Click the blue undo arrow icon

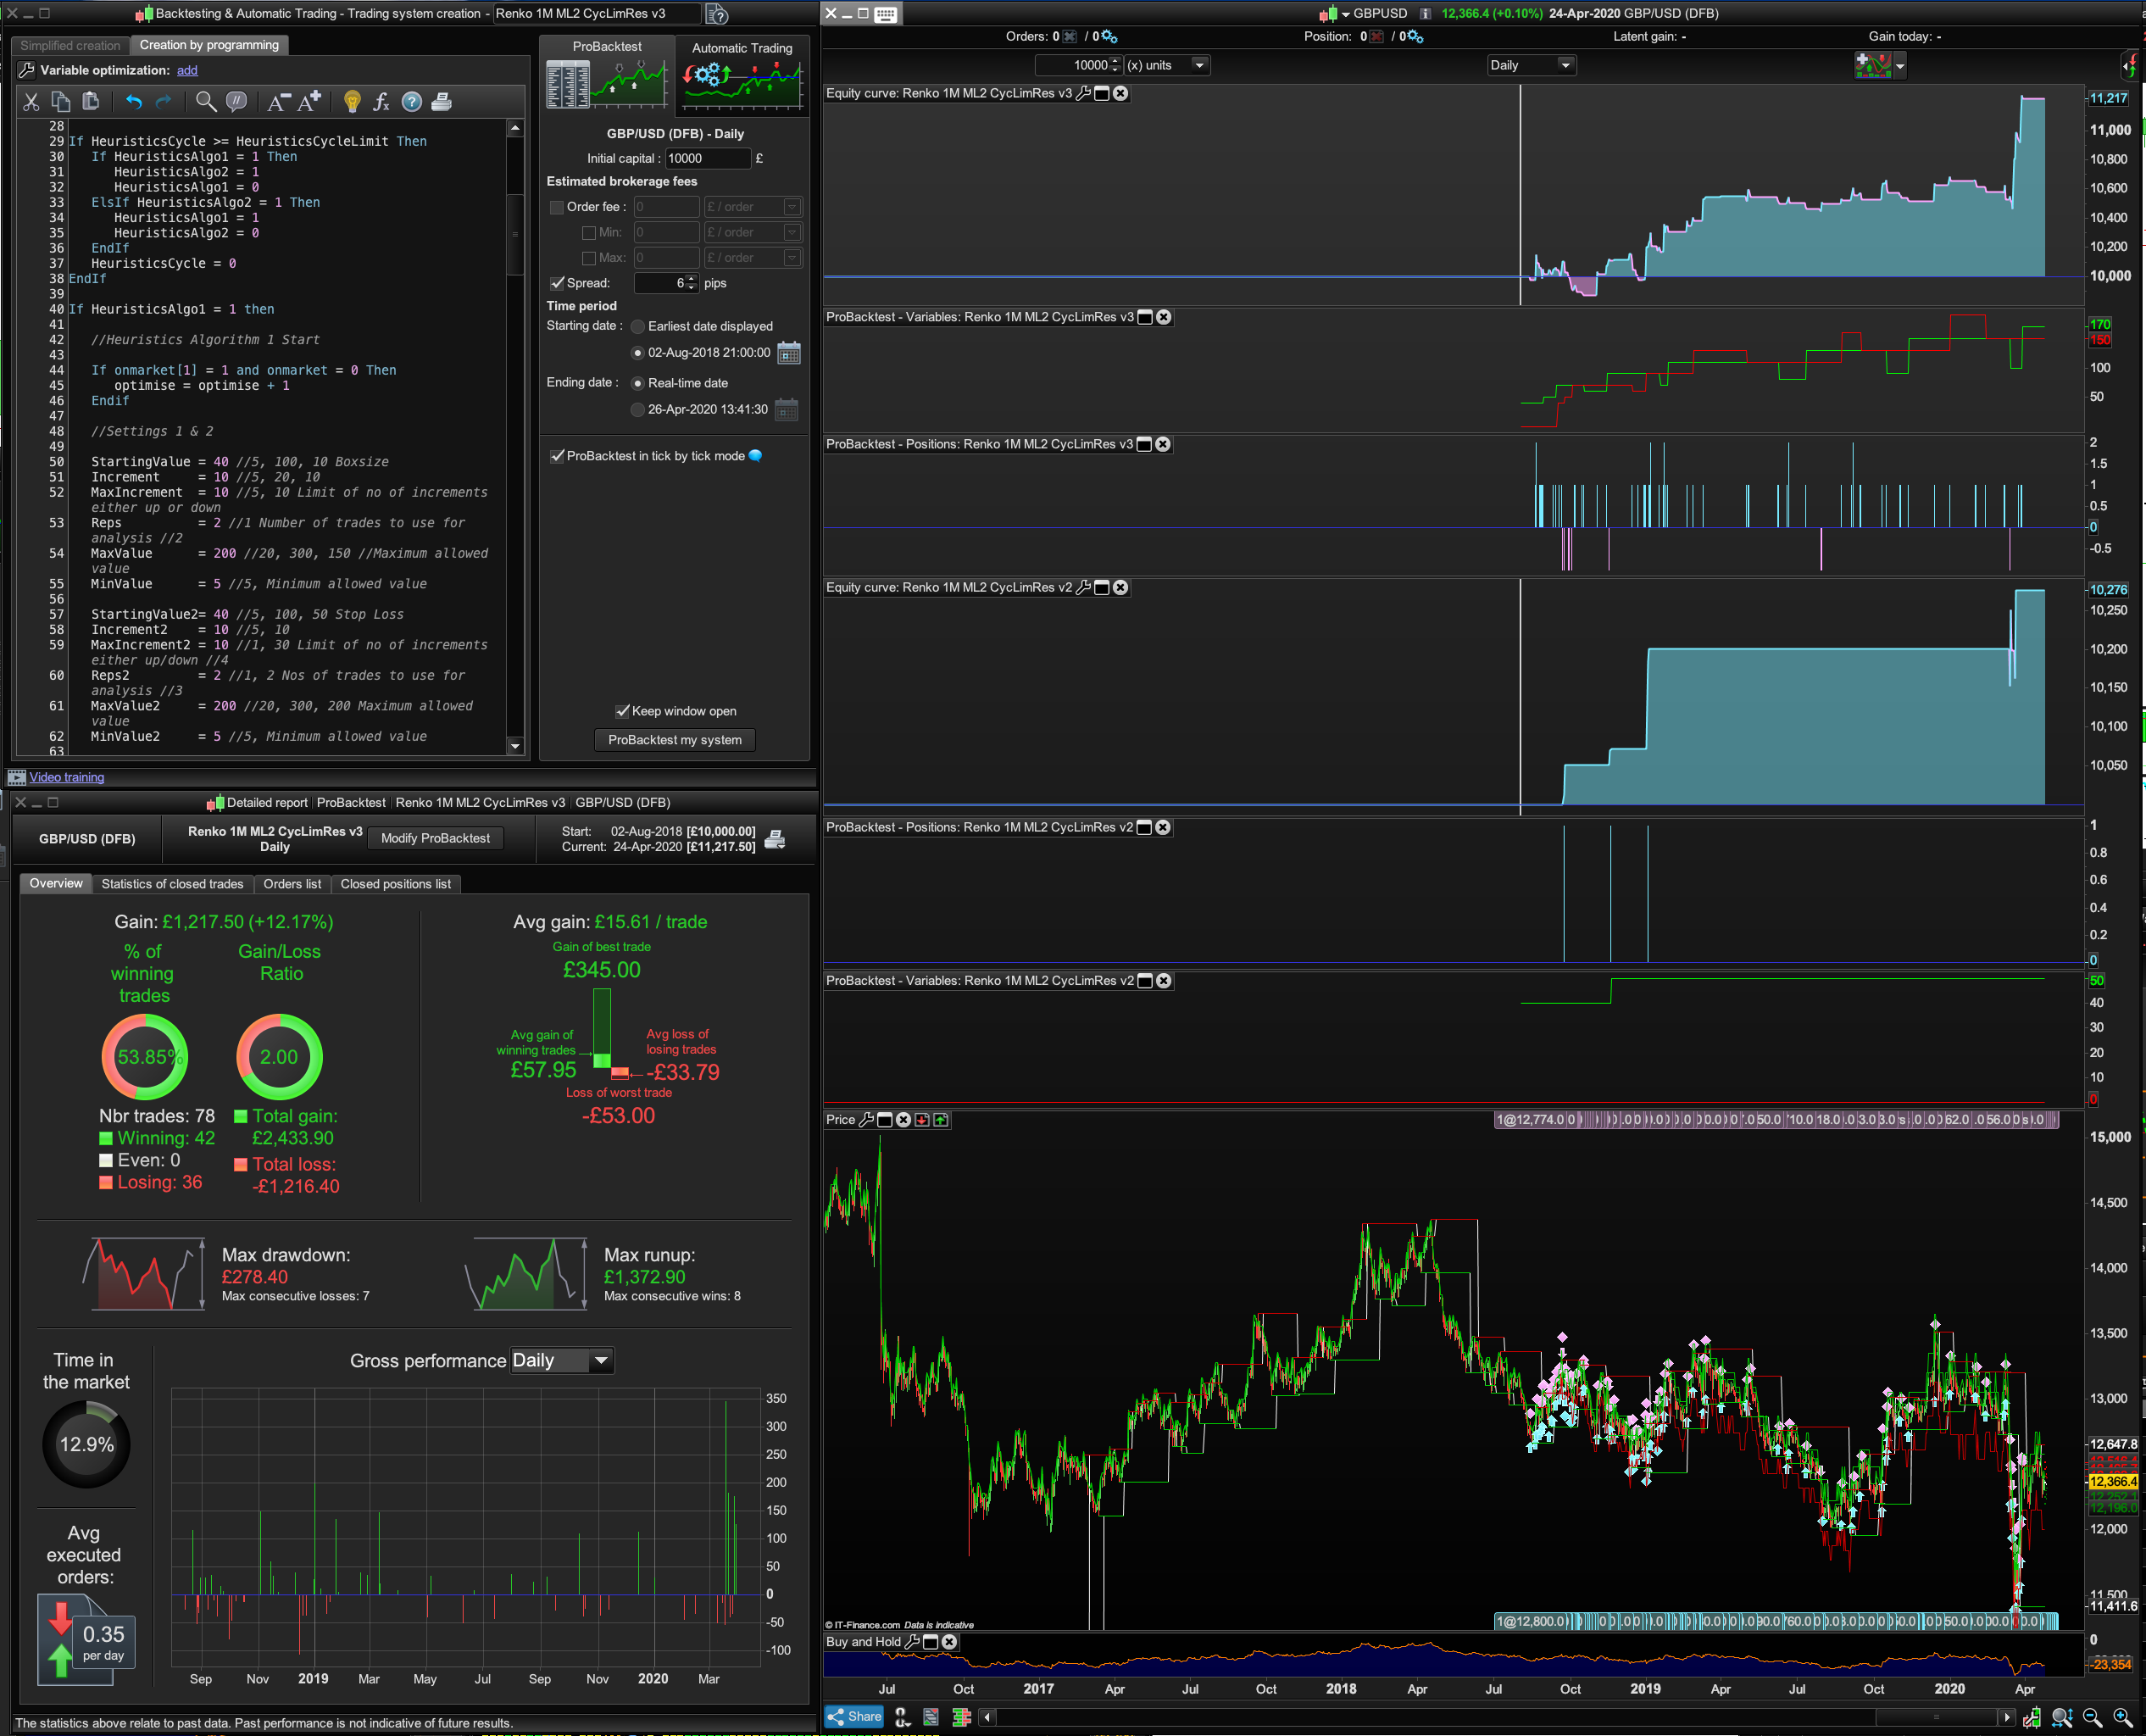point(133,101)
